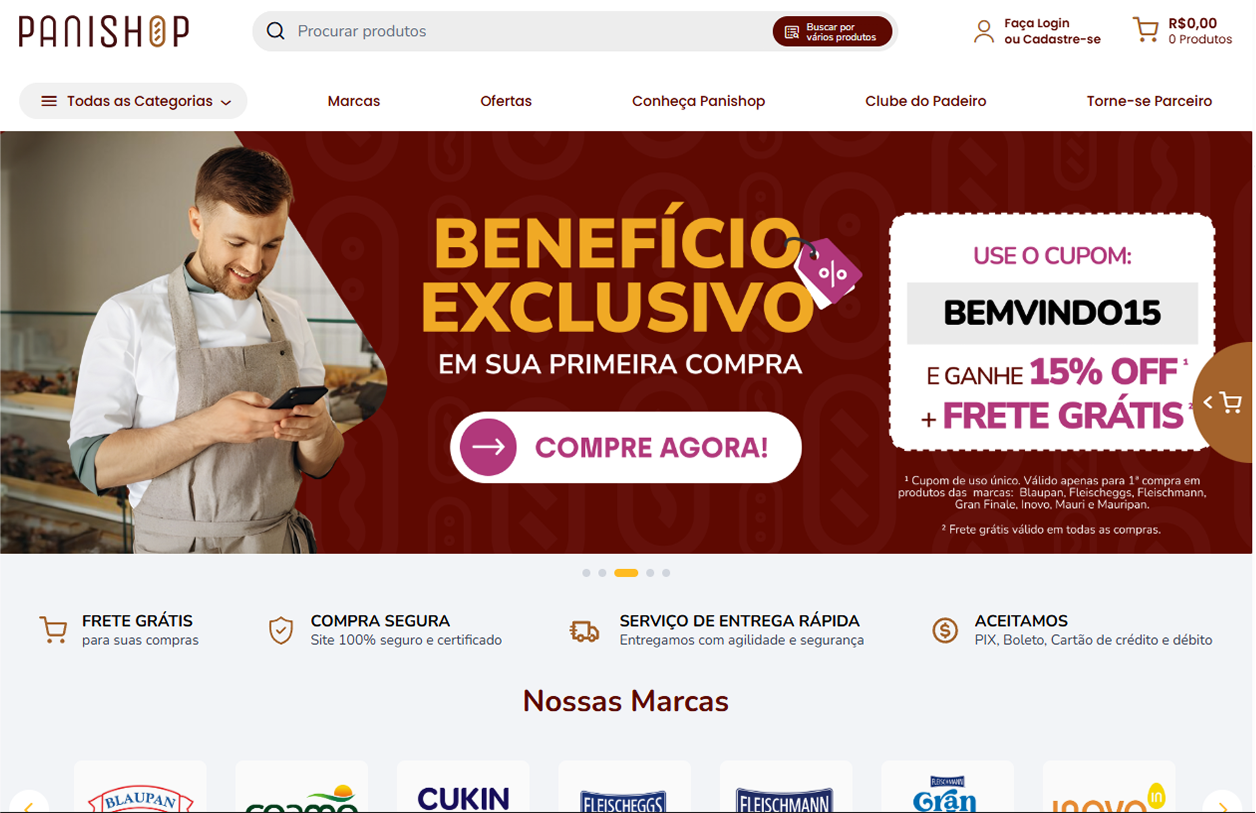
Task: Click Buscar por vários produtos button
Action: tap(832, 32)
